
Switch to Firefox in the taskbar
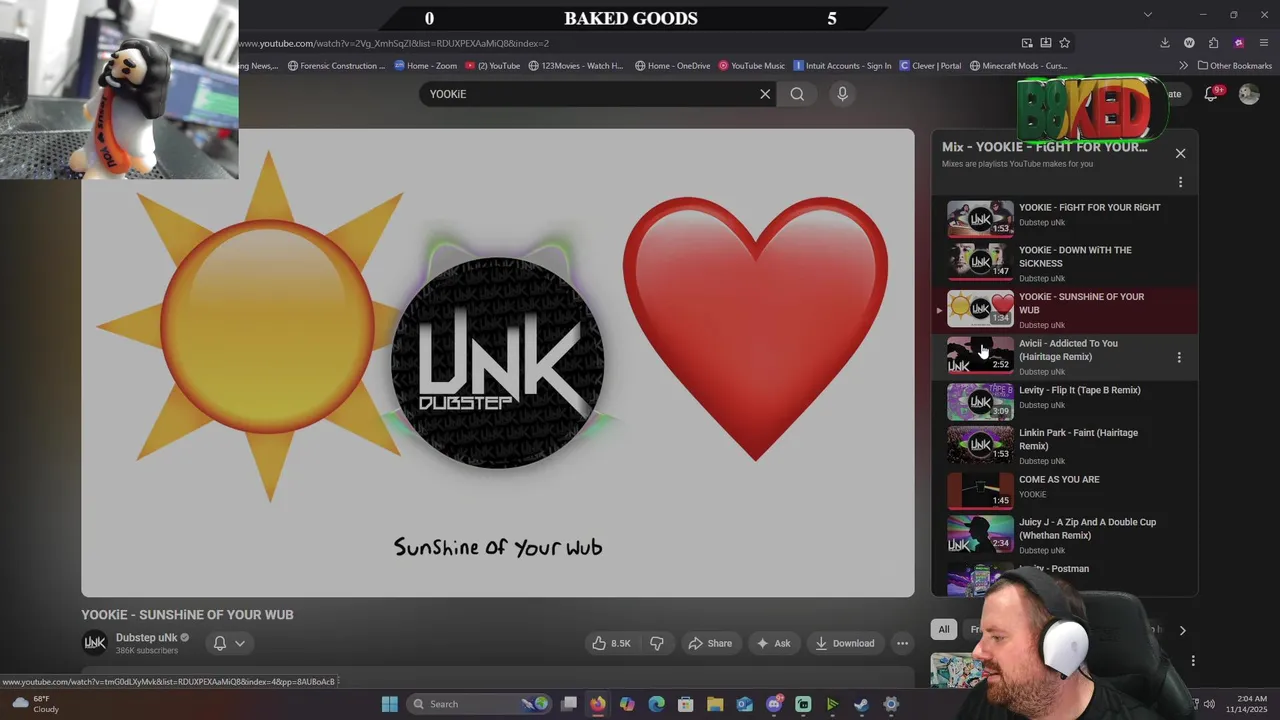click(x=598, y=704)
